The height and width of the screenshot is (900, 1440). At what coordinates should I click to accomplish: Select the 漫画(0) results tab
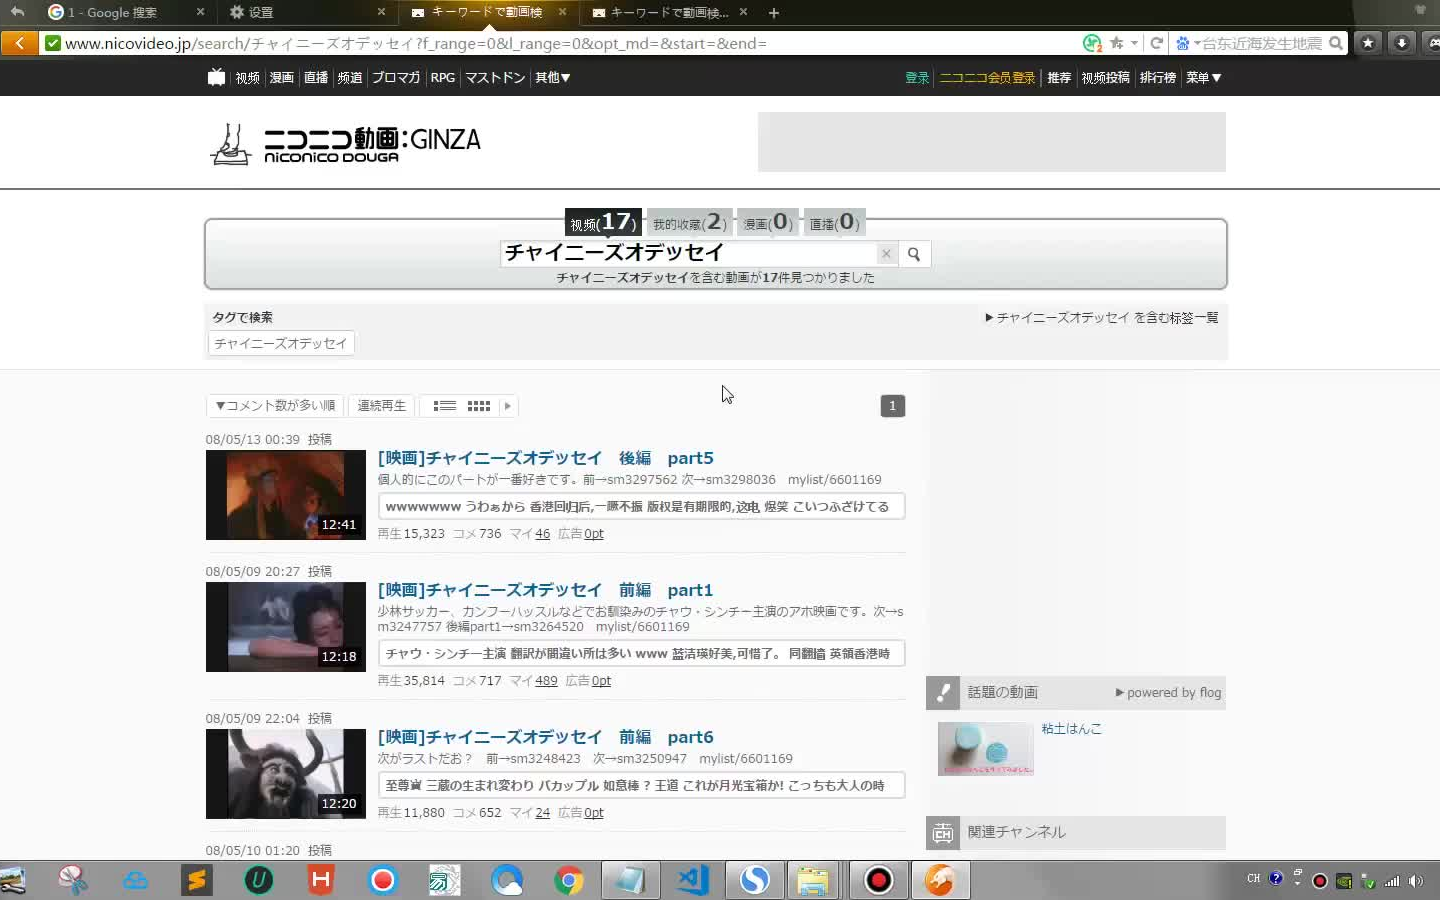click(x=768, y=223)
